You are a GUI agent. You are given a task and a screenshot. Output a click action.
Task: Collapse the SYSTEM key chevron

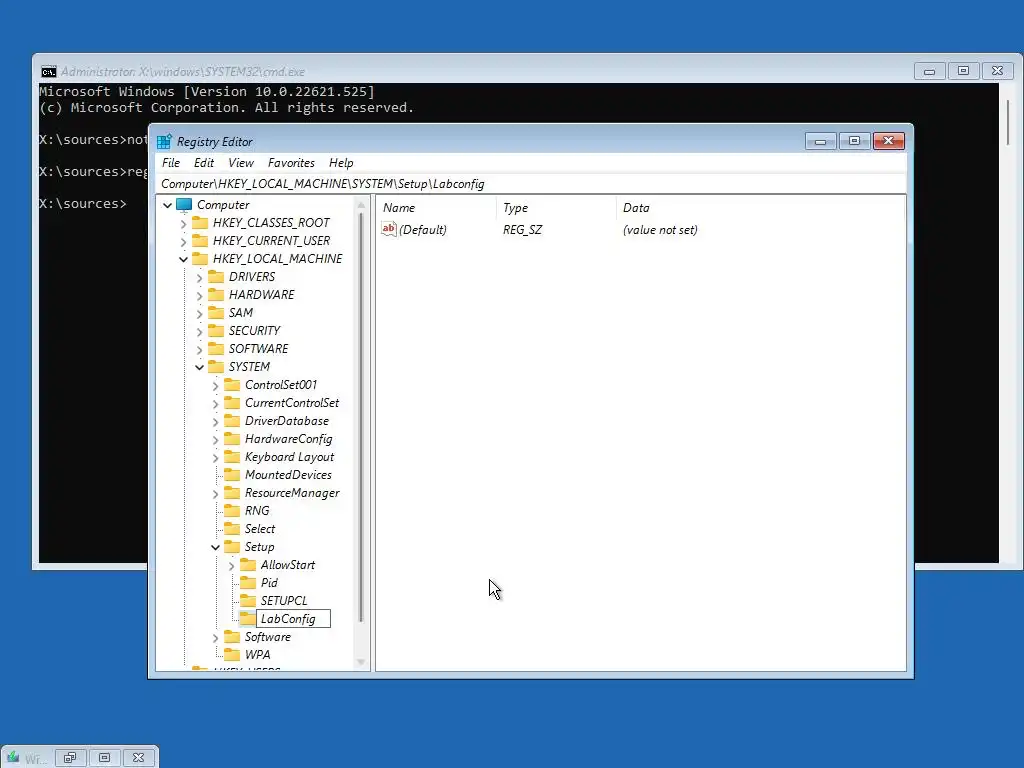(x=200, y=367)
